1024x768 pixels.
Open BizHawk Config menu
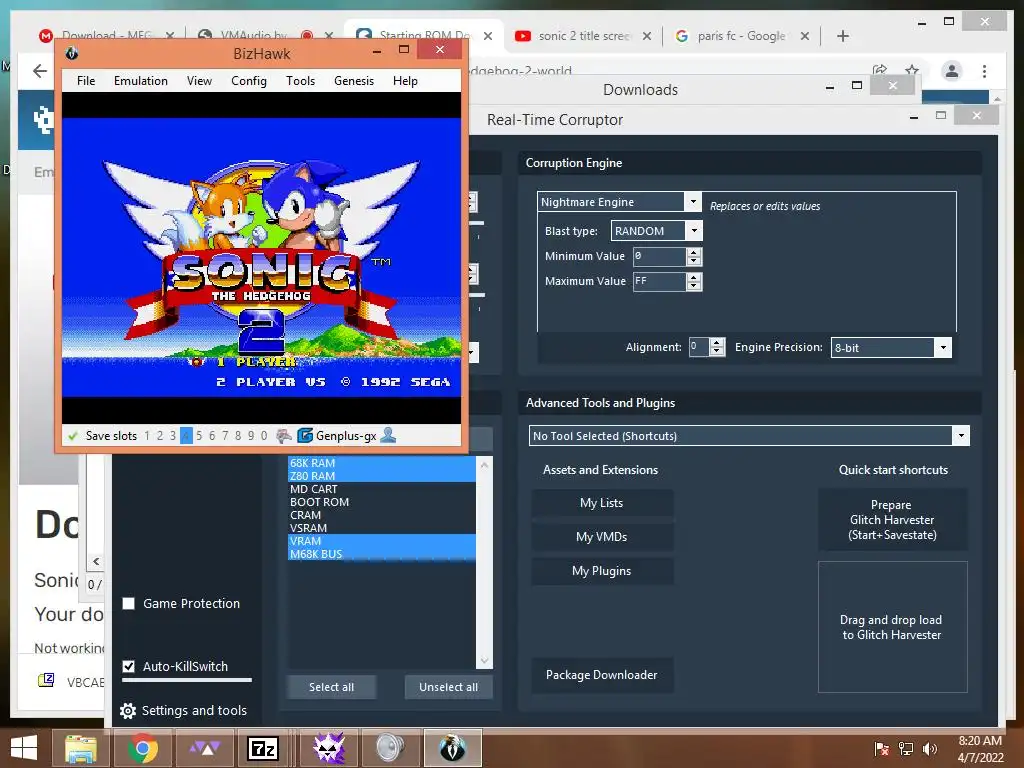pos(249,80)
